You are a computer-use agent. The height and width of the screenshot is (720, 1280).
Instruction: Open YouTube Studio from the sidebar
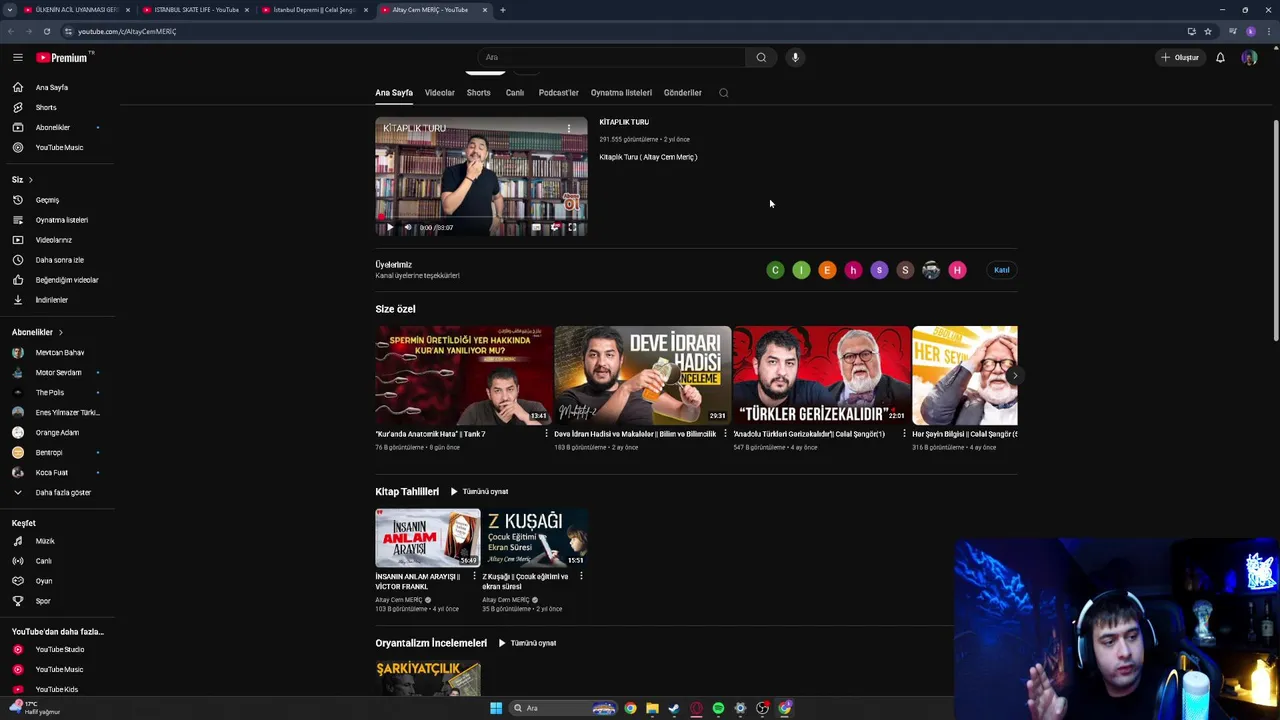(x=58, y=649)
